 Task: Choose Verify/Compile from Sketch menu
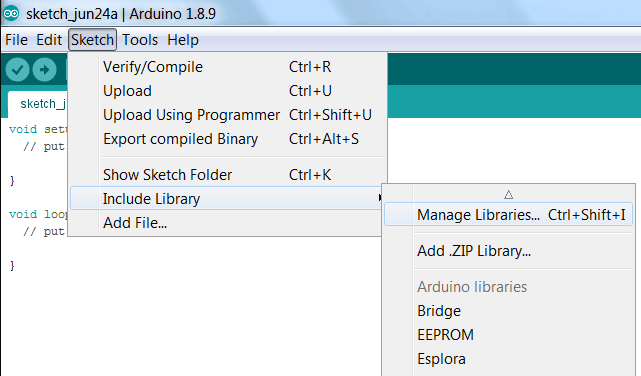227,67
